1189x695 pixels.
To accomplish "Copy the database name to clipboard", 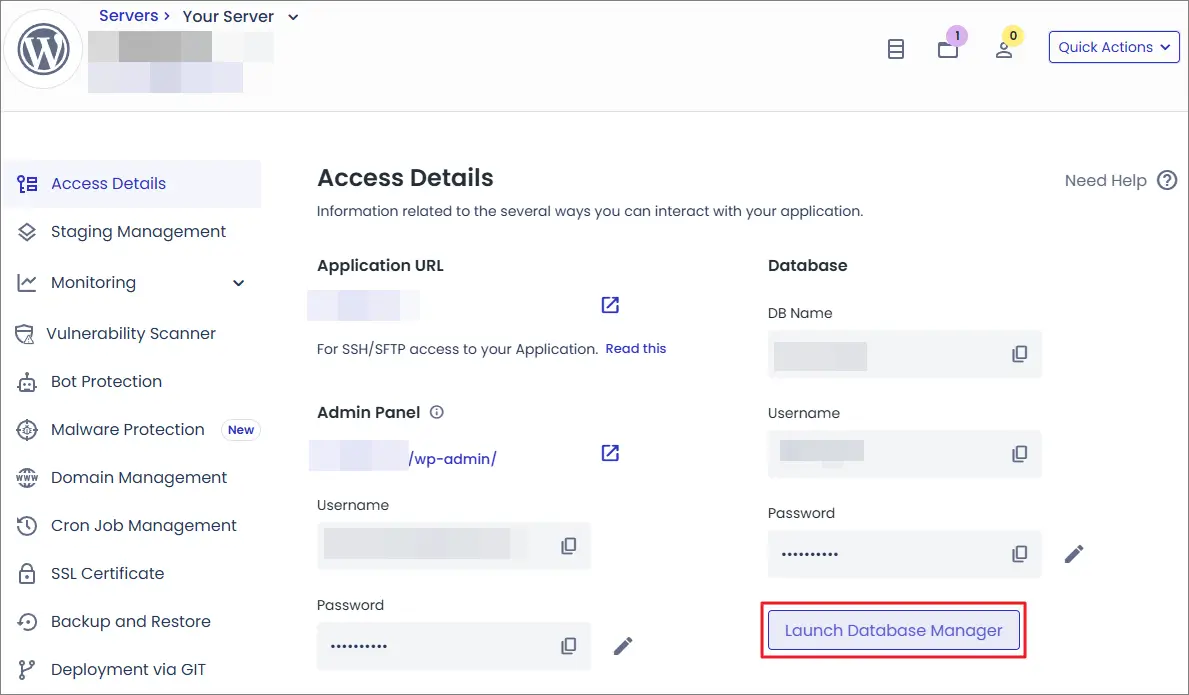I will [x=1019, y=354].
